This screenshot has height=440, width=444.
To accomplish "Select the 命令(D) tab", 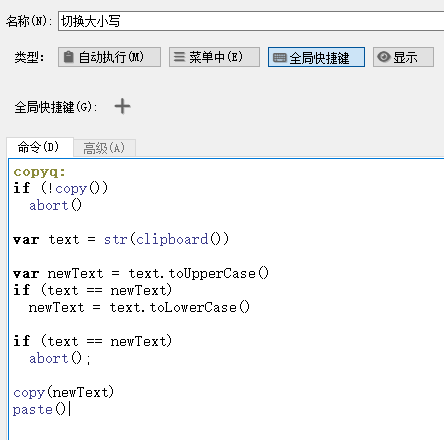I will [39, 147].
